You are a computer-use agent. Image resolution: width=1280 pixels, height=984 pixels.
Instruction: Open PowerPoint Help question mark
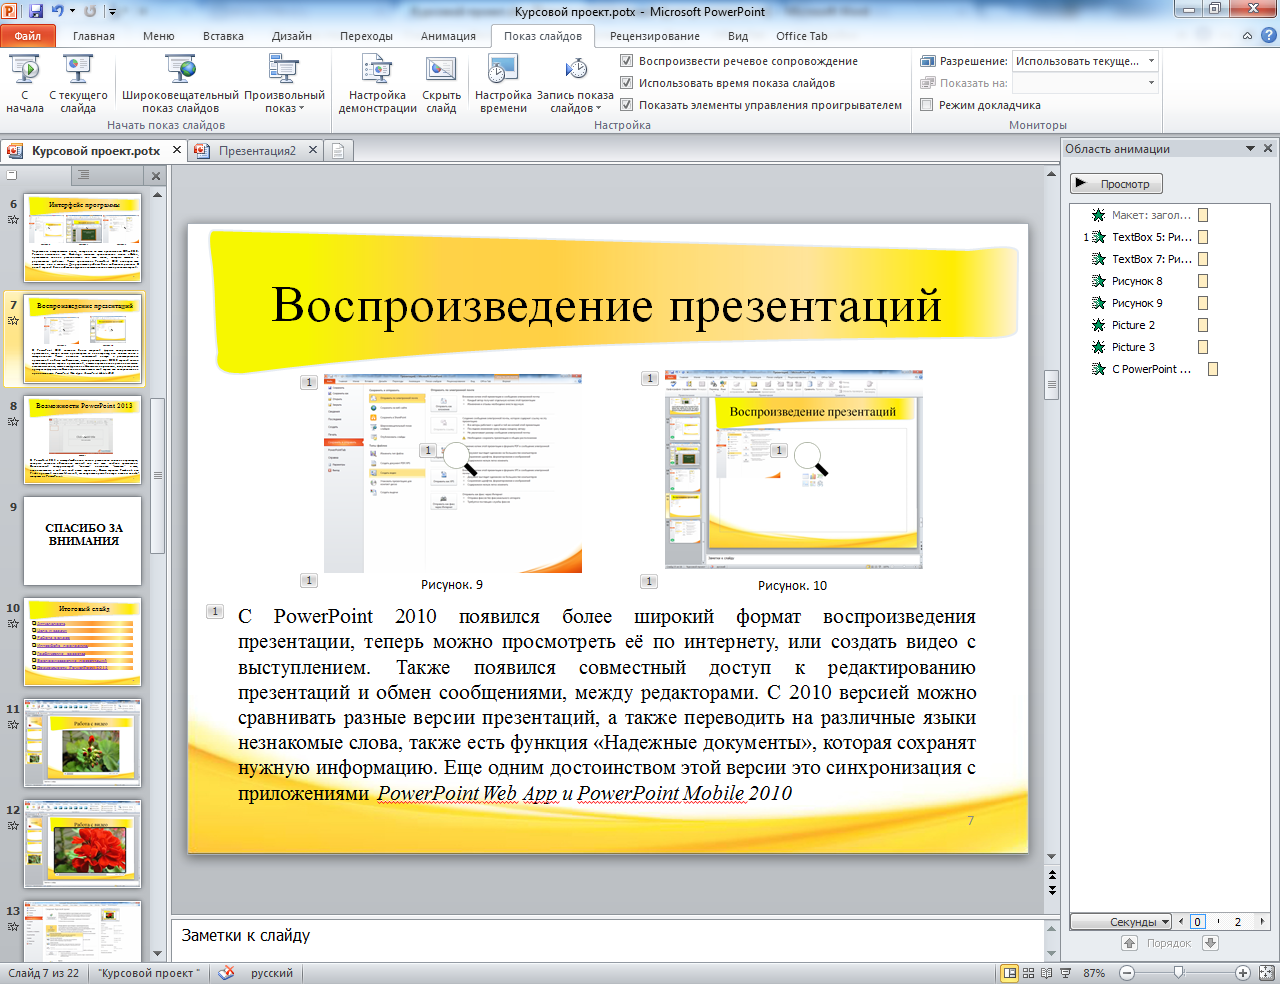pyautogui.click(x=1267, y=35)
